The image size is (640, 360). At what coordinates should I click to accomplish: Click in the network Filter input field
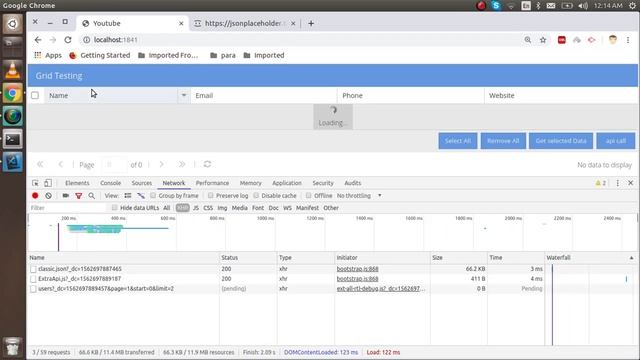67,208
